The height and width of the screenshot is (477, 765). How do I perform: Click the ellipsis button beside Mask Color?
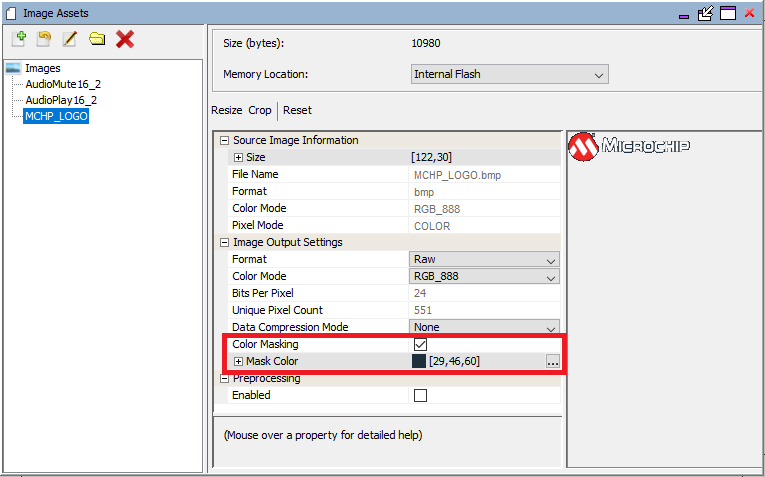[552, 362]
